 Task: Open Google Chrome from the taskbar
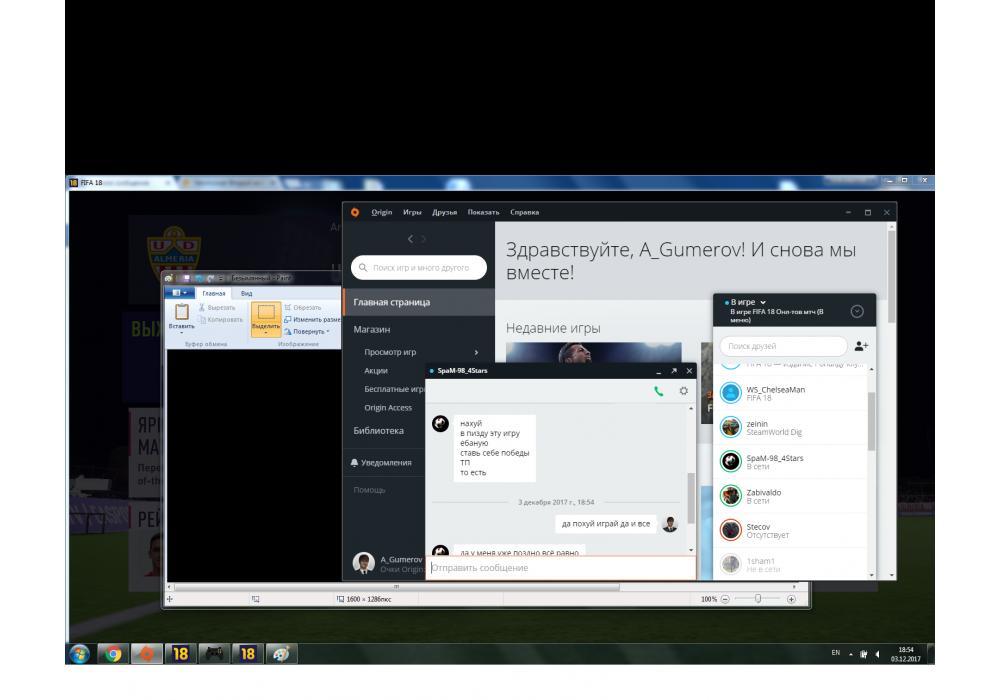[x=113, y=654]
